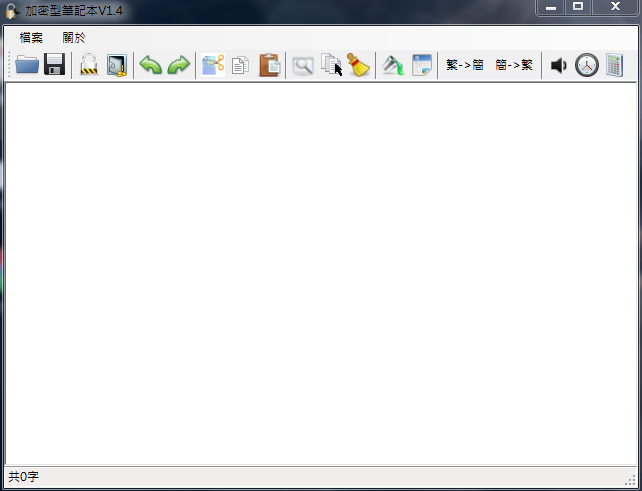The image size is (642, 491).
Task: Click inside the empty text editing area
Action: point(321,274)
